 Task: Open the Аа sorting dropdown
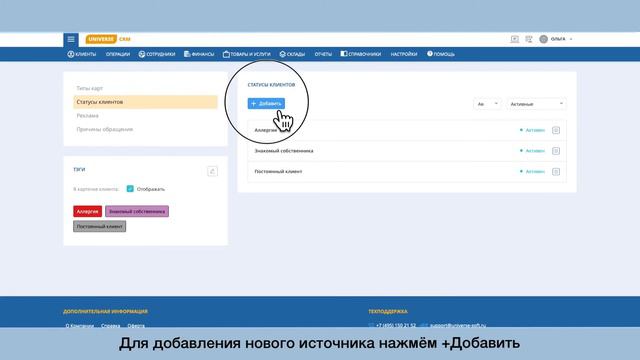click(487, 104)
